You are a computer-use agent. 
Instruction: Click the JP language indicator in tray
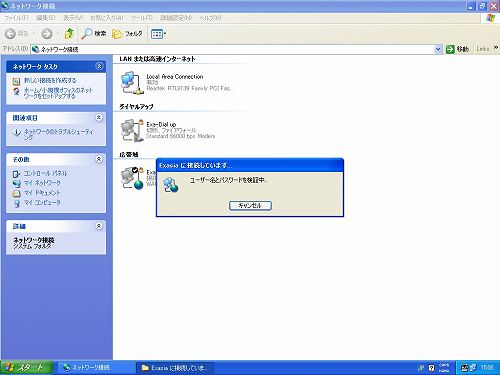click(x=421, y=368)
